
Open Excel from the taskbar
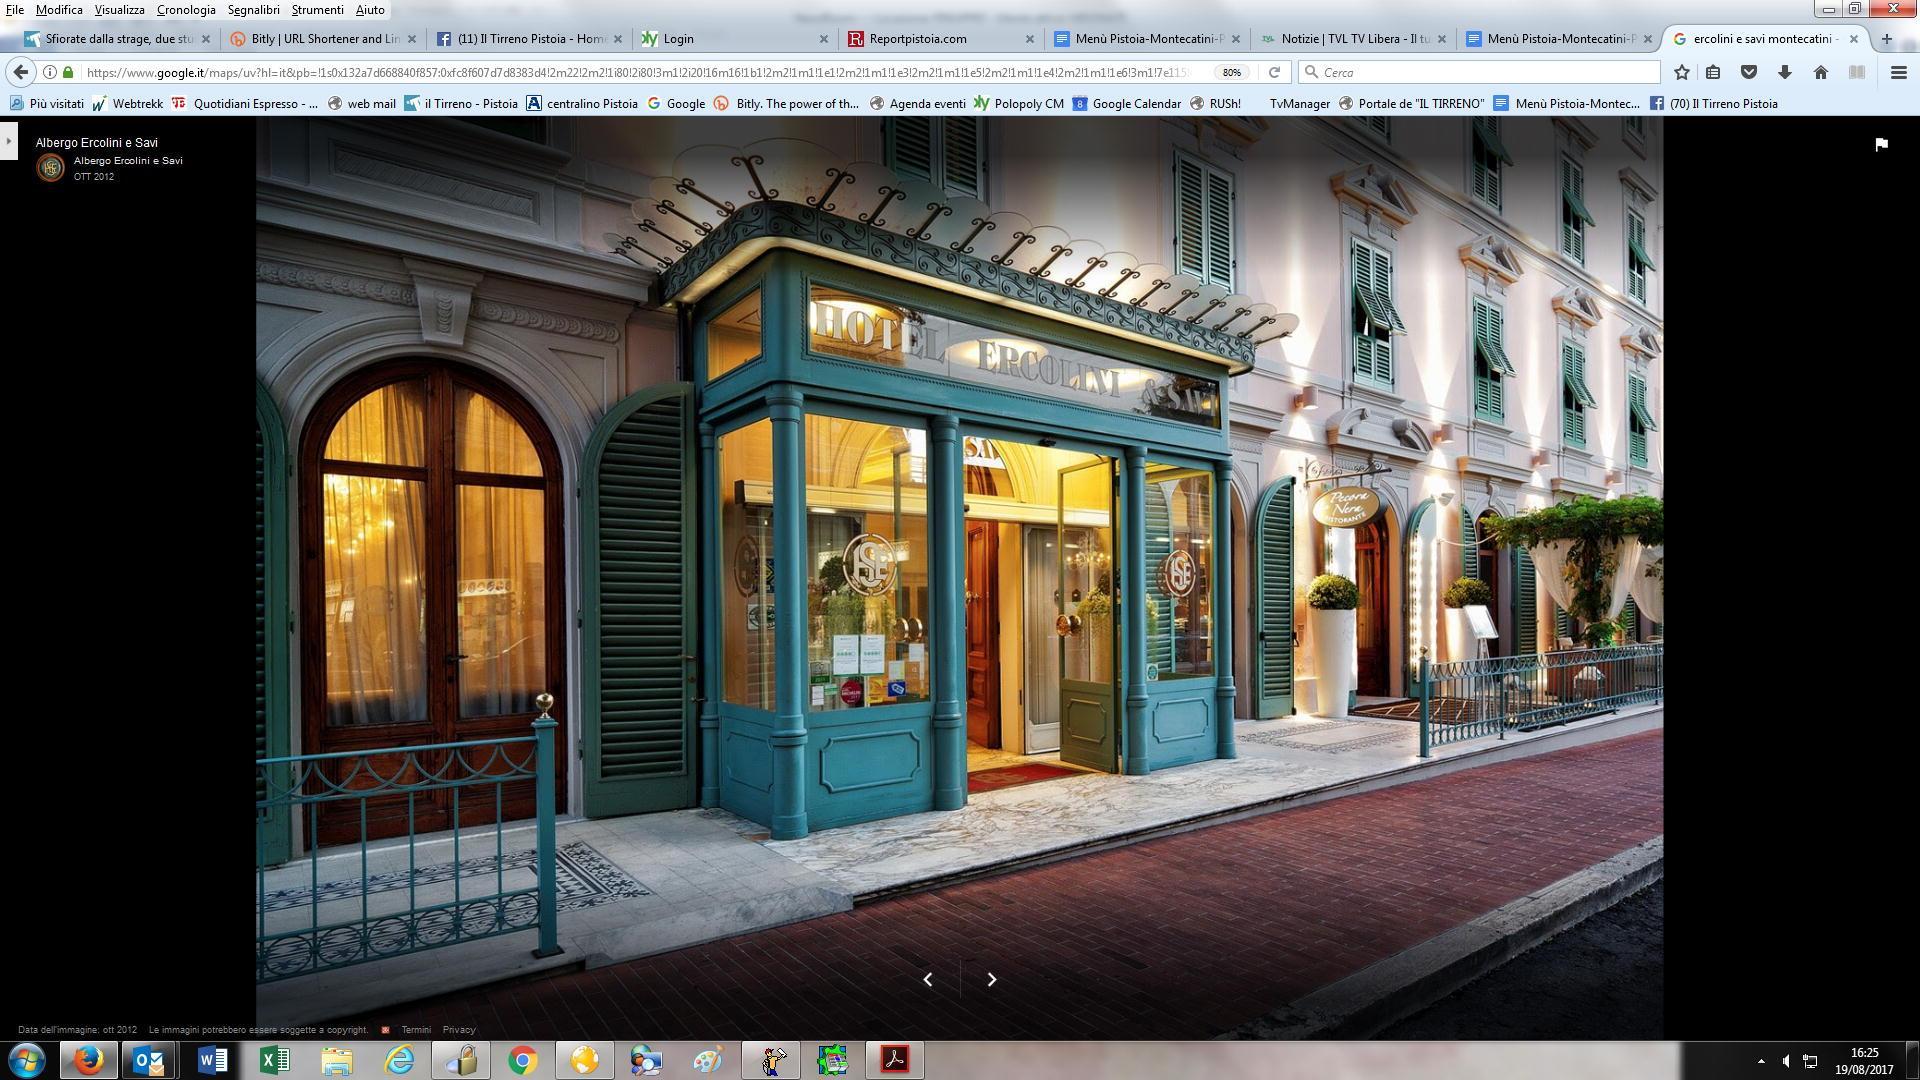[275, 1060]
